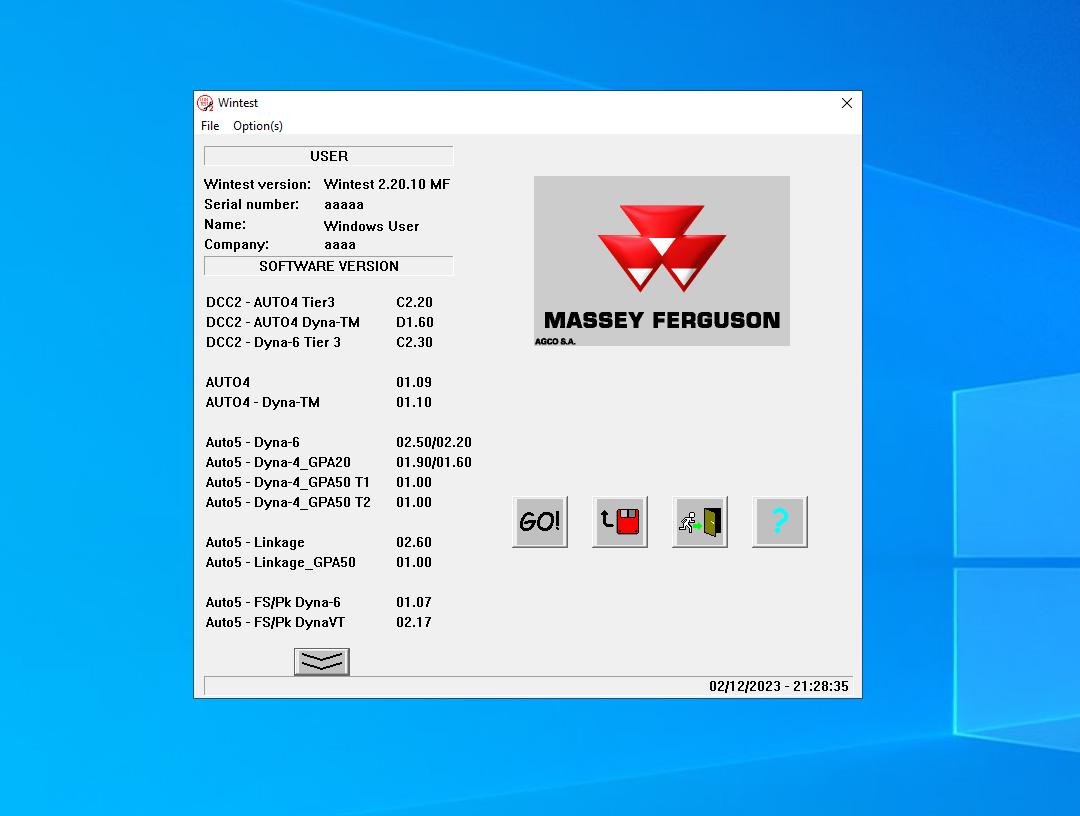Select the text "Wintest 2.20.10 MF"

tap(387, 185)
